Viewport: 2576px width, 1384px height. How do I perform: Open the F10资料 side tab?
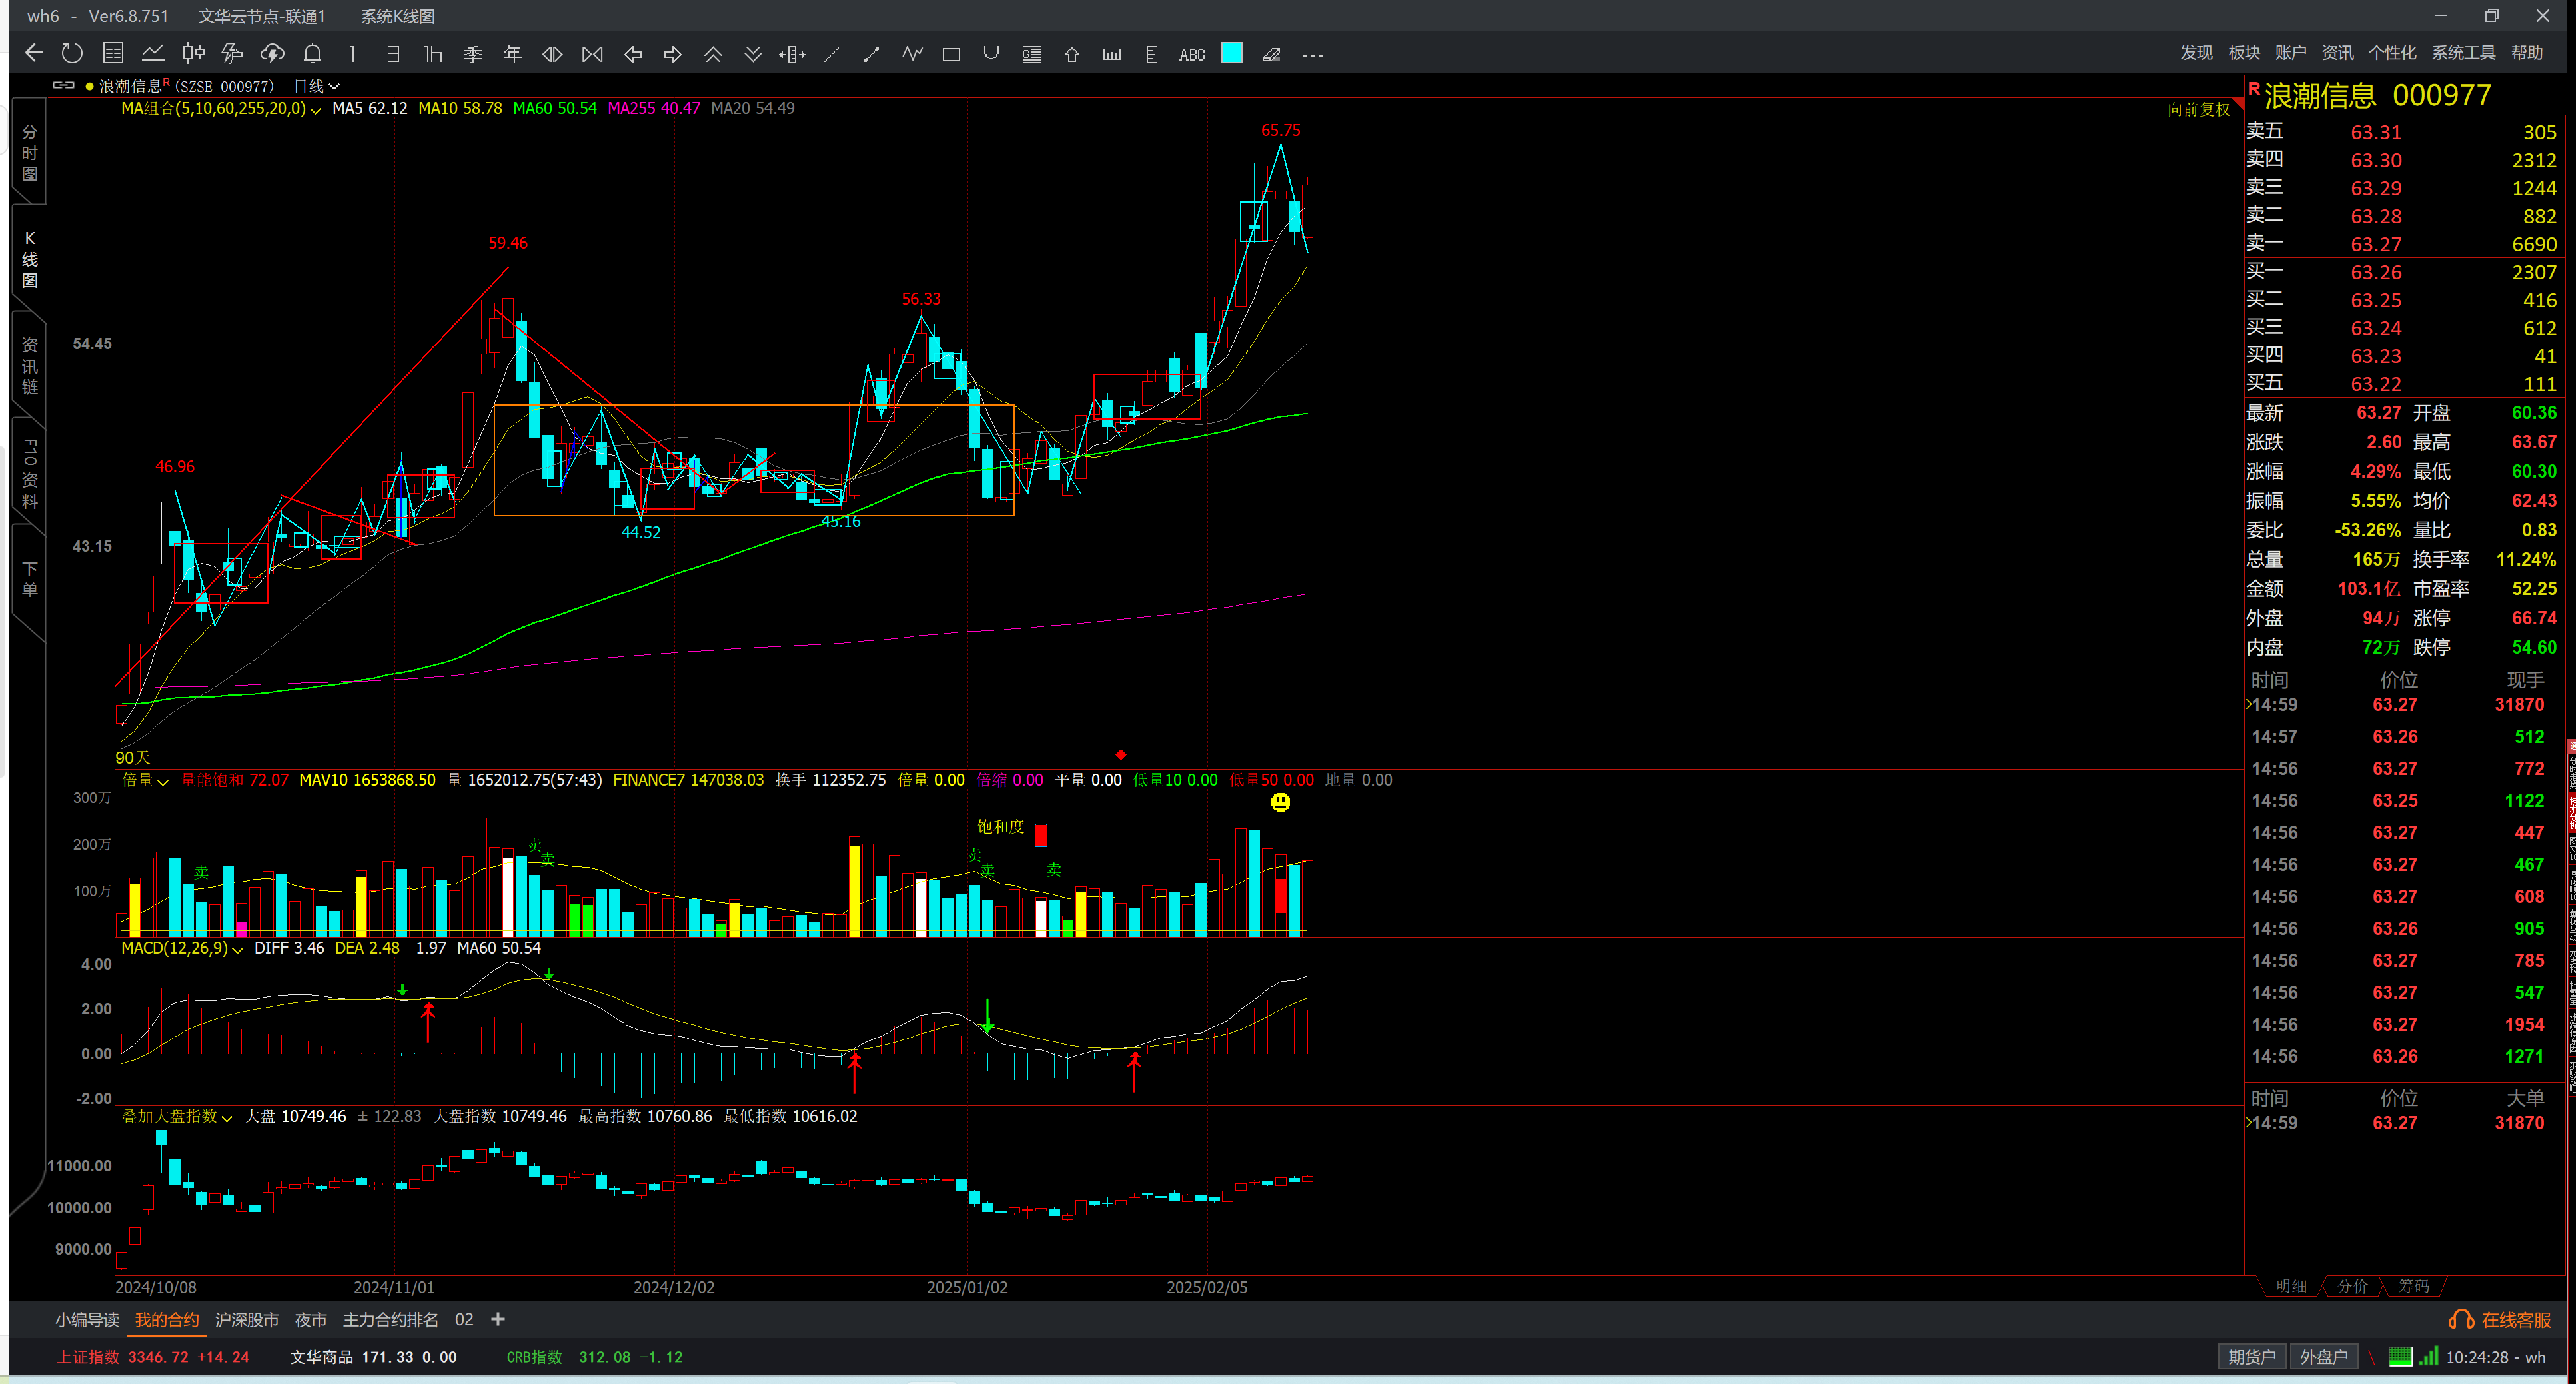click(x=30, y=473)
